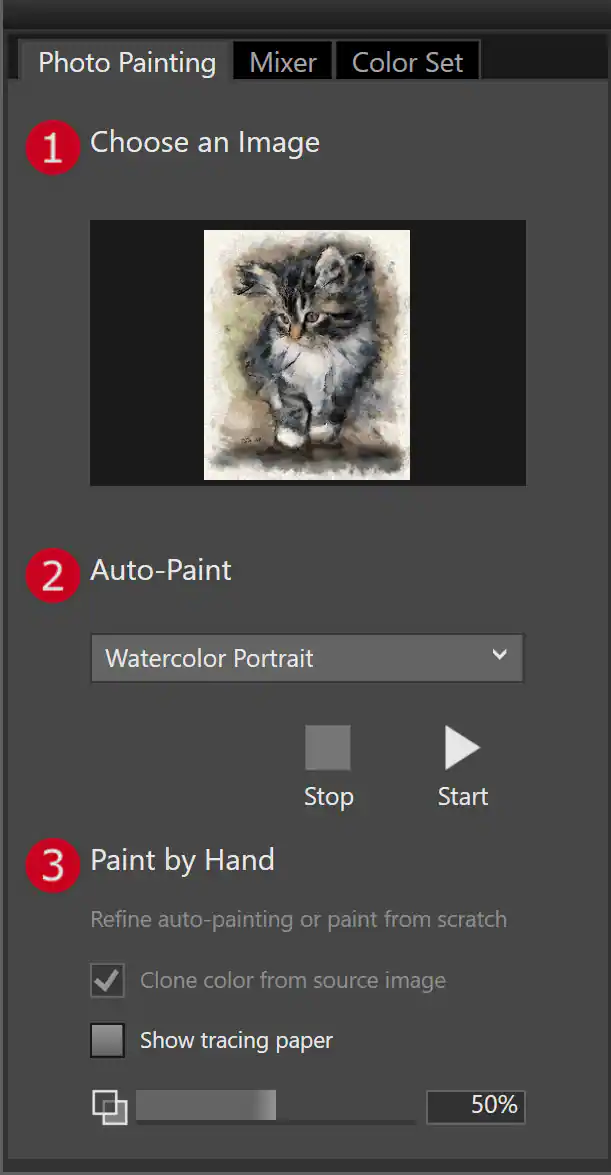This screenshot has width=611, height=1175.
Task: Click the 50% opacity value field
Action: point(475,1106)
